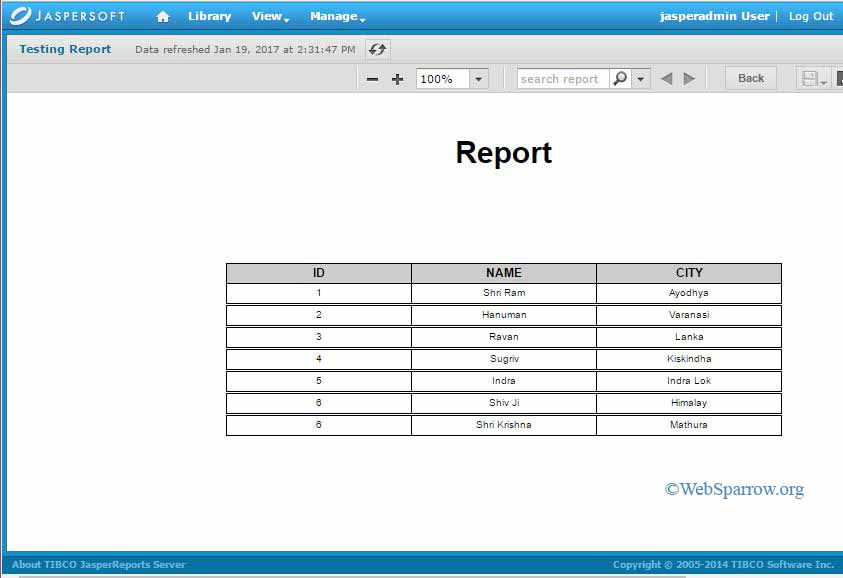This screenshot has height=578, width=843.
Task: Expand the Manage menu
Action: pos(334,16)
